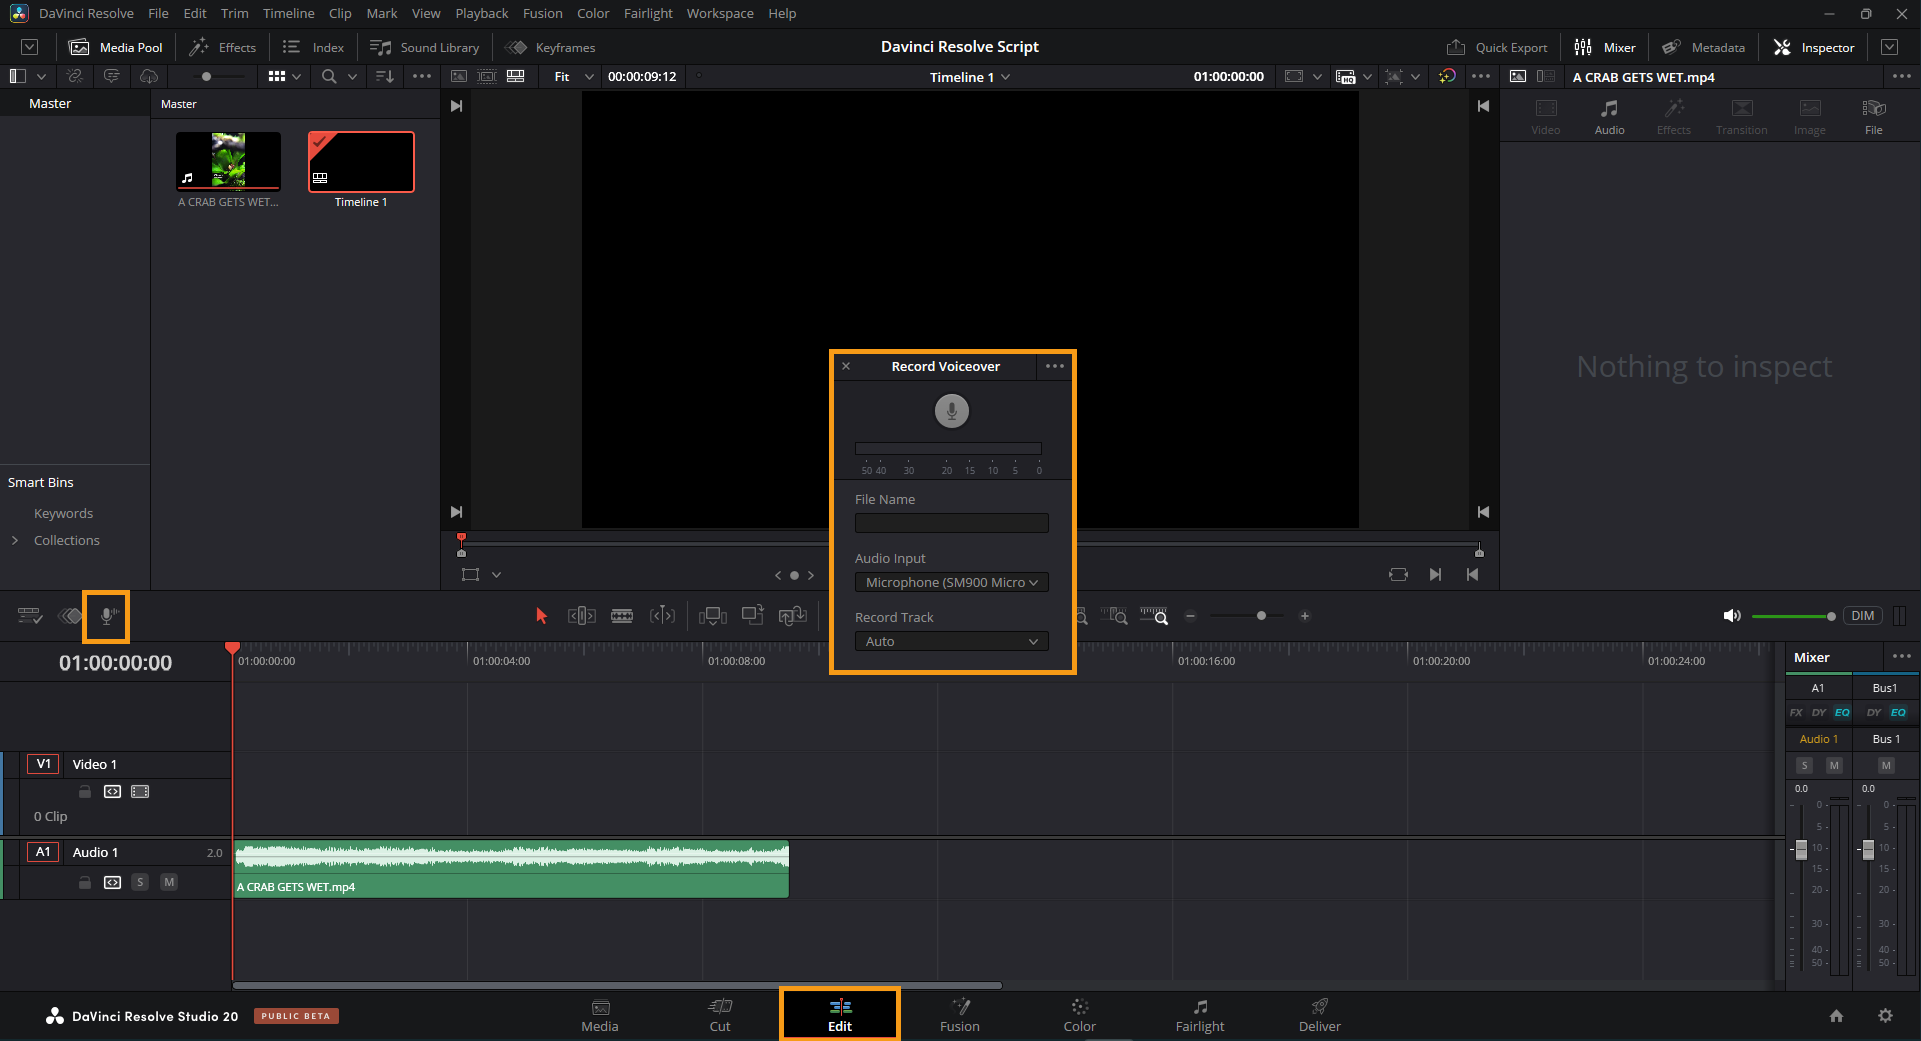Click the Insert Clip icon
This screenshot has height=1041, width=1921.
point(713,616)
